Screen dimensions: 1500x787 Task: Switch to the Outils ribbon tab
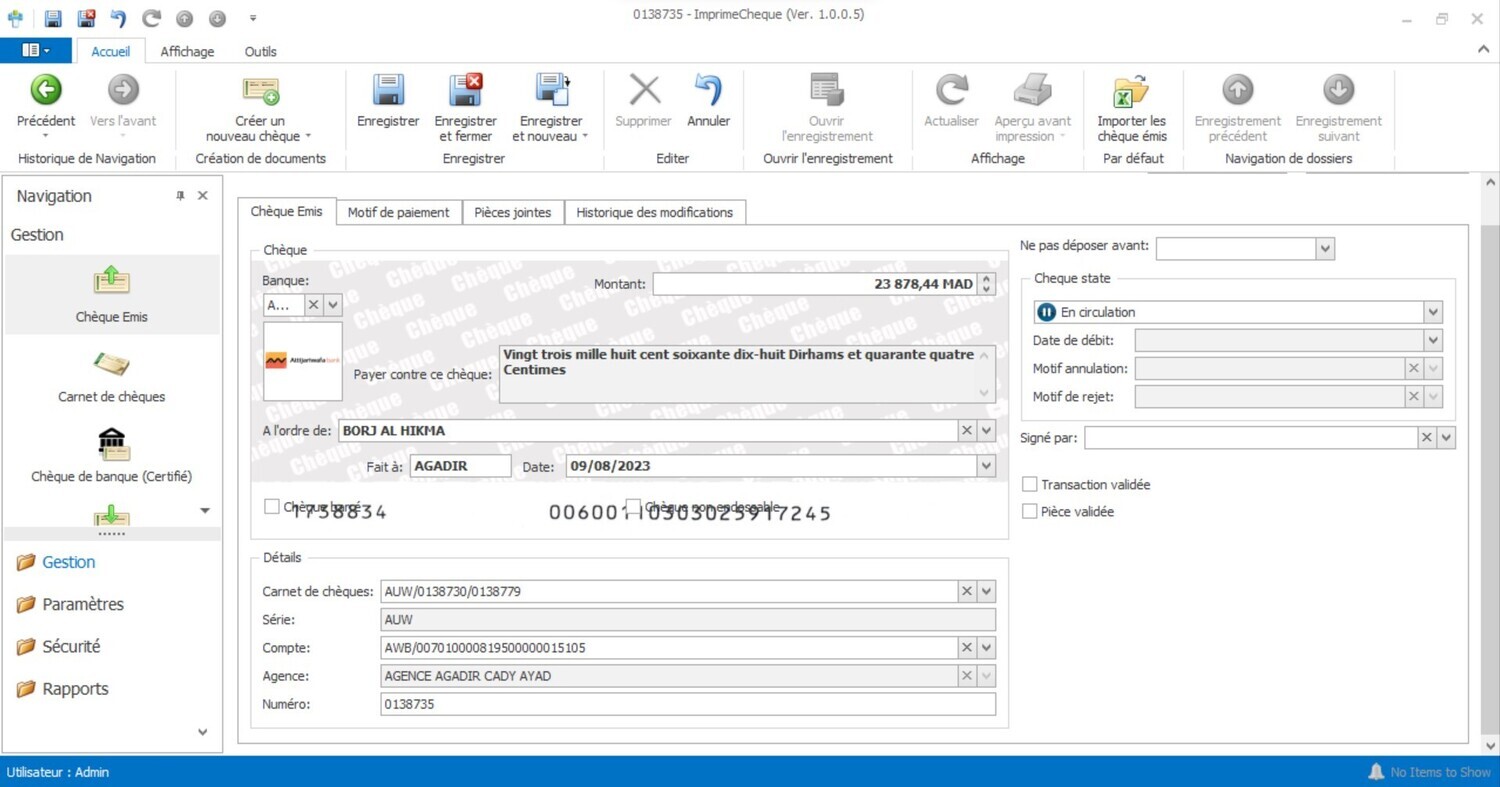pyautogui.click(x=260, y=51)
